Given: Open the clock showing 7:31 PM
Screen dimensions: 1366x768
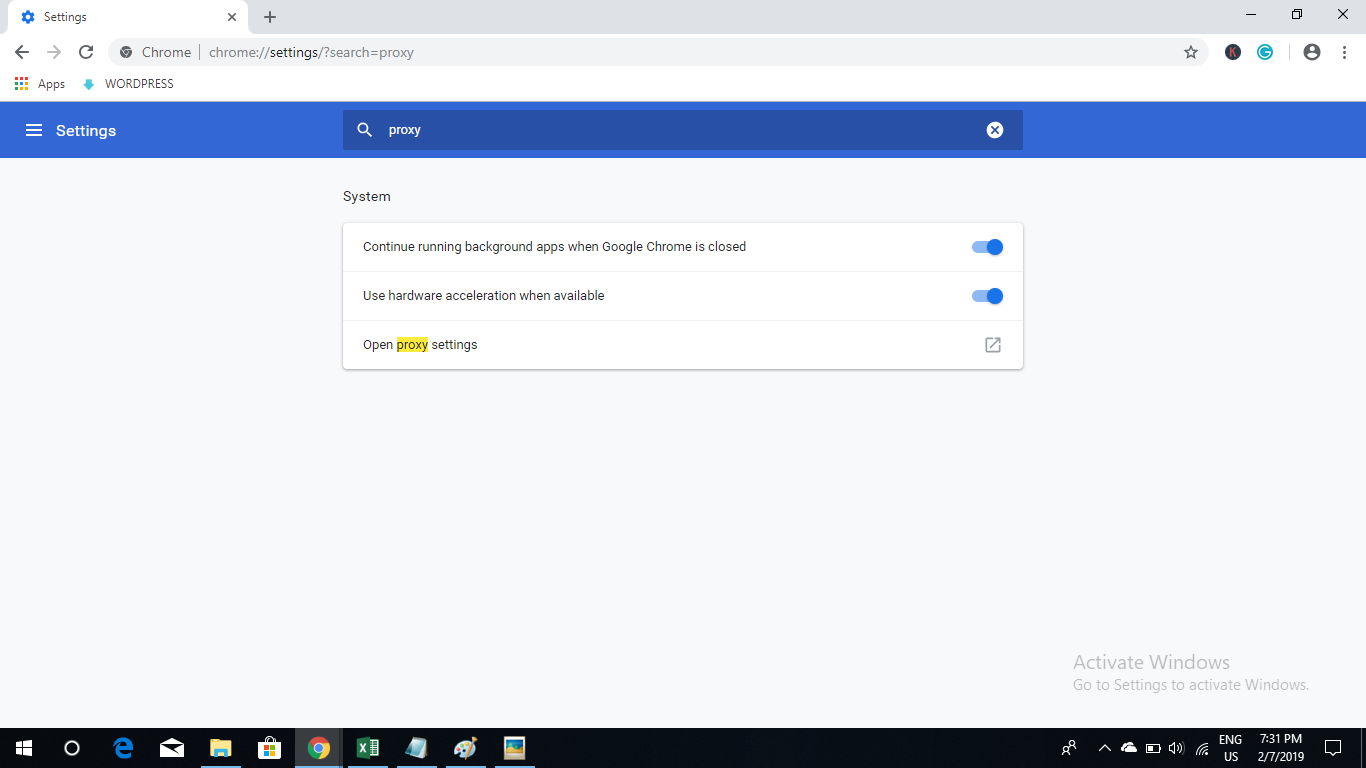Looking at the screenshot, I should [x=1281, y=748].
